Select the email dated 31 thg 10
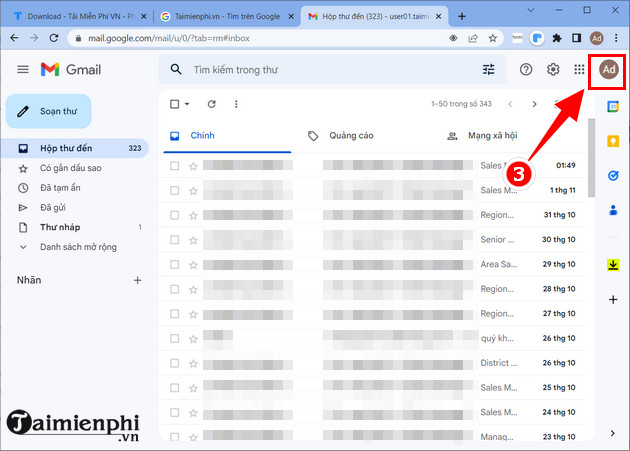 (174, 215)
